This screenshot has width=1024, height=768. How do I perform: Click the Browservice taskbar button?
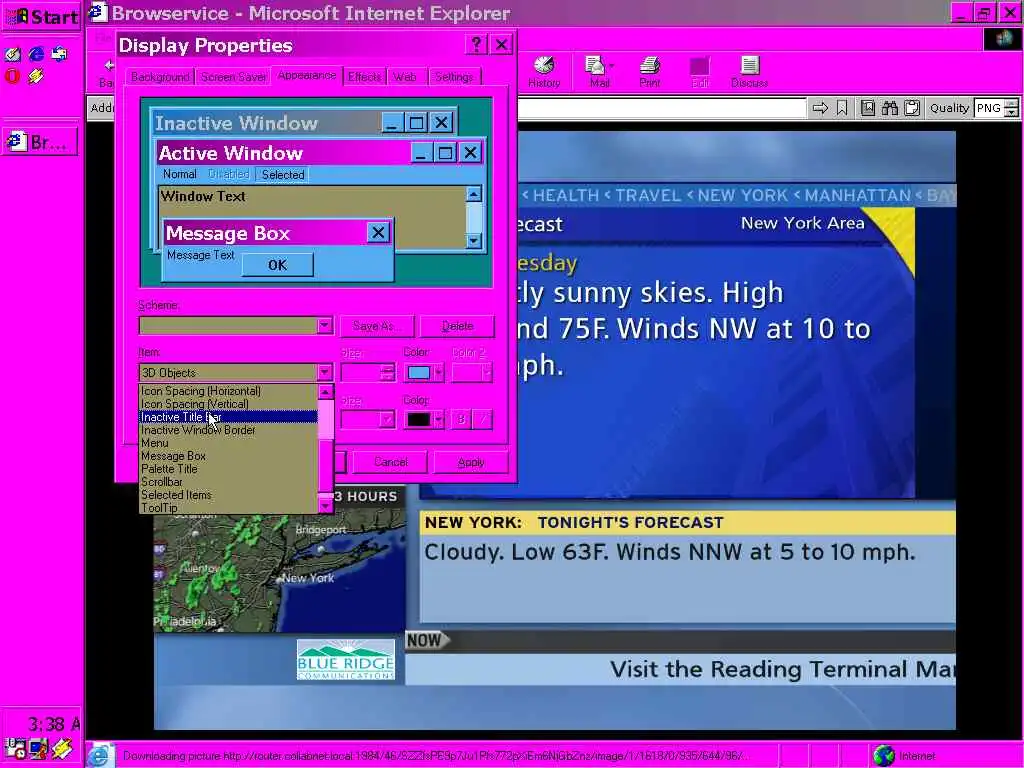click(x=40, y=142)
